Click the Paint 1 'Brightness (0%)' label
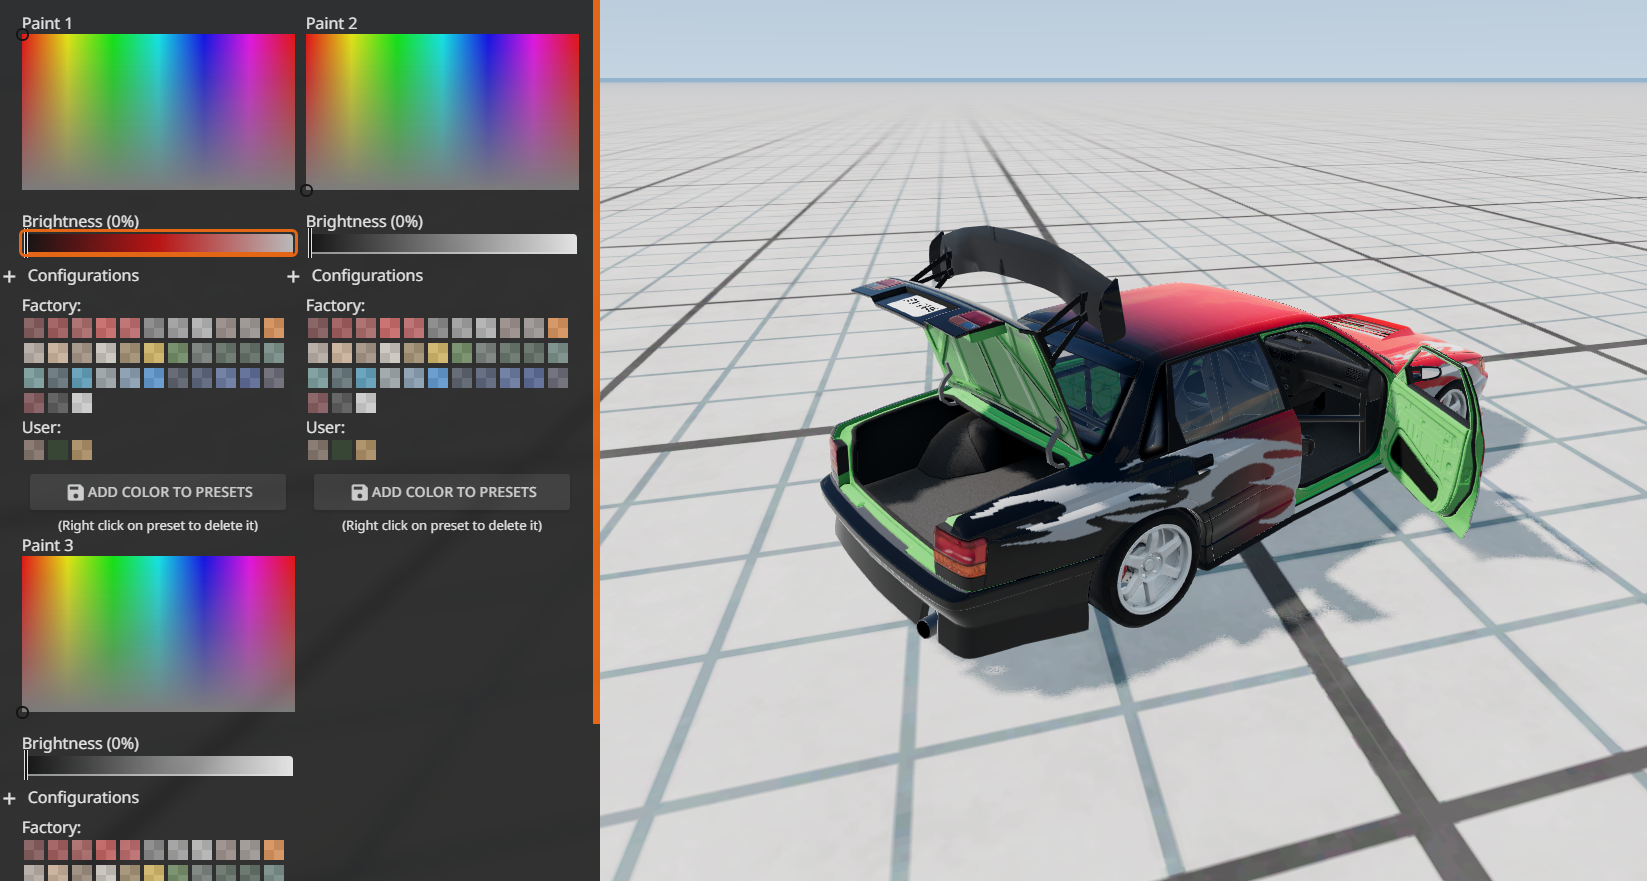The width and height of the screenshot is (1647, 881). pyautogui.click(x=80, y=221)
